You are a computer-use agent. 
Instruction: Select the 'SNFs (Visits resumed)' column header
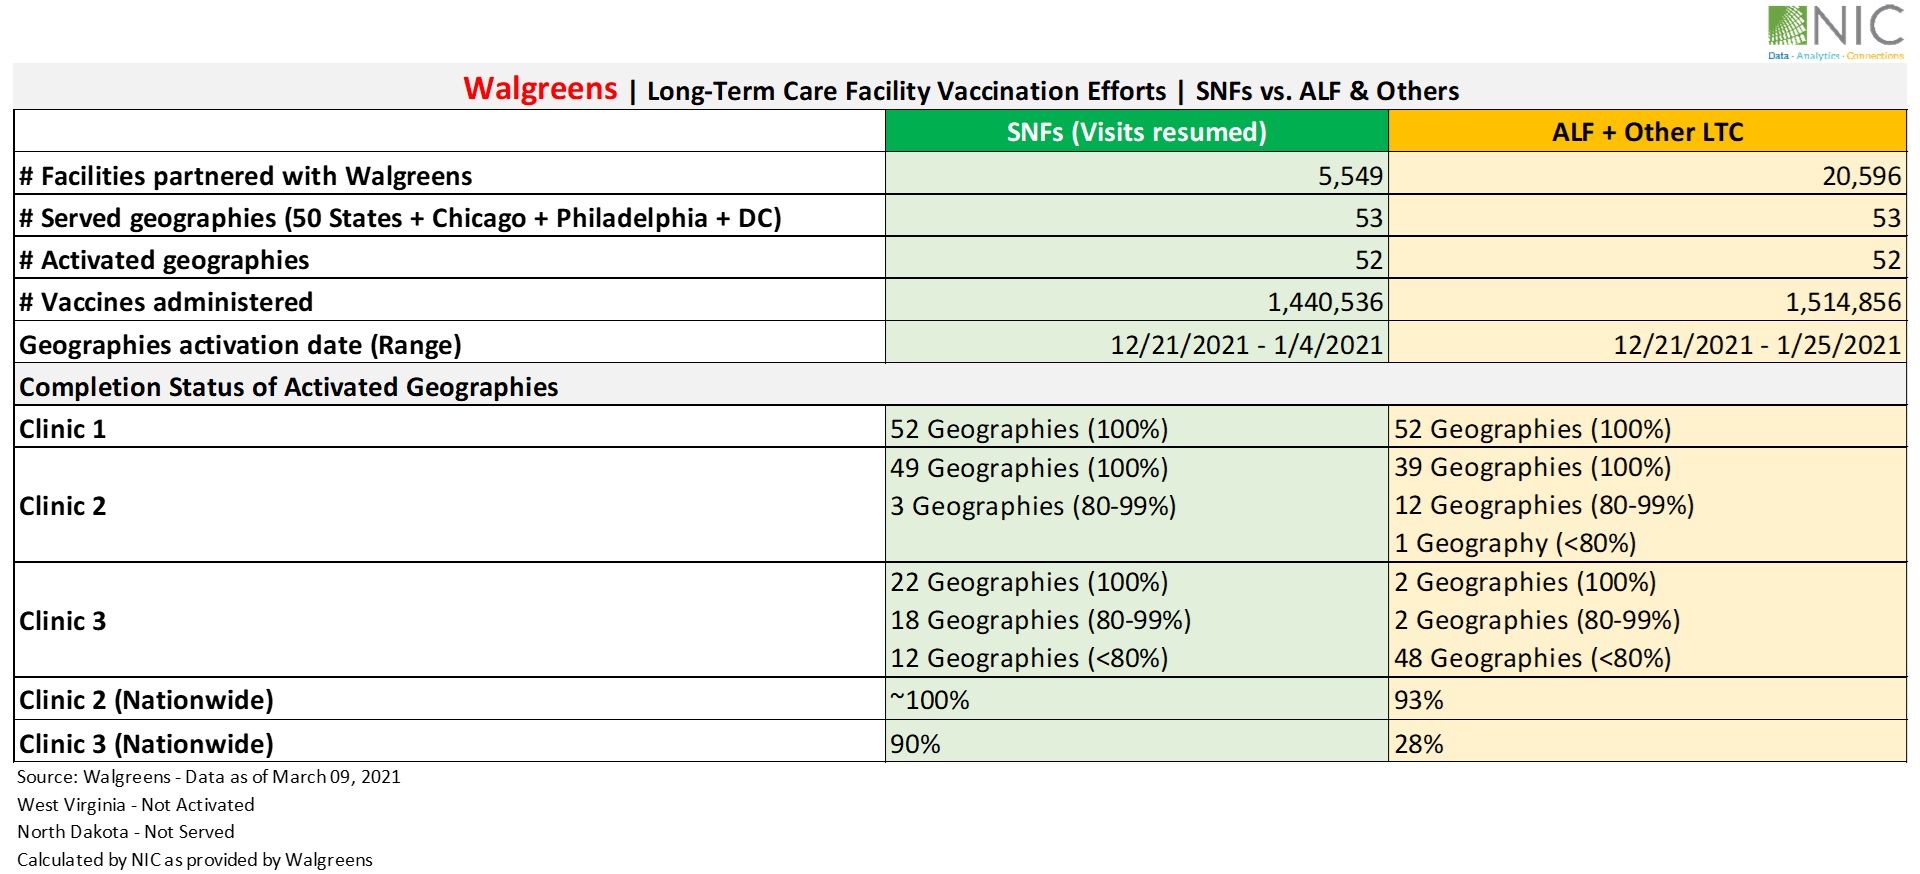1136,131
